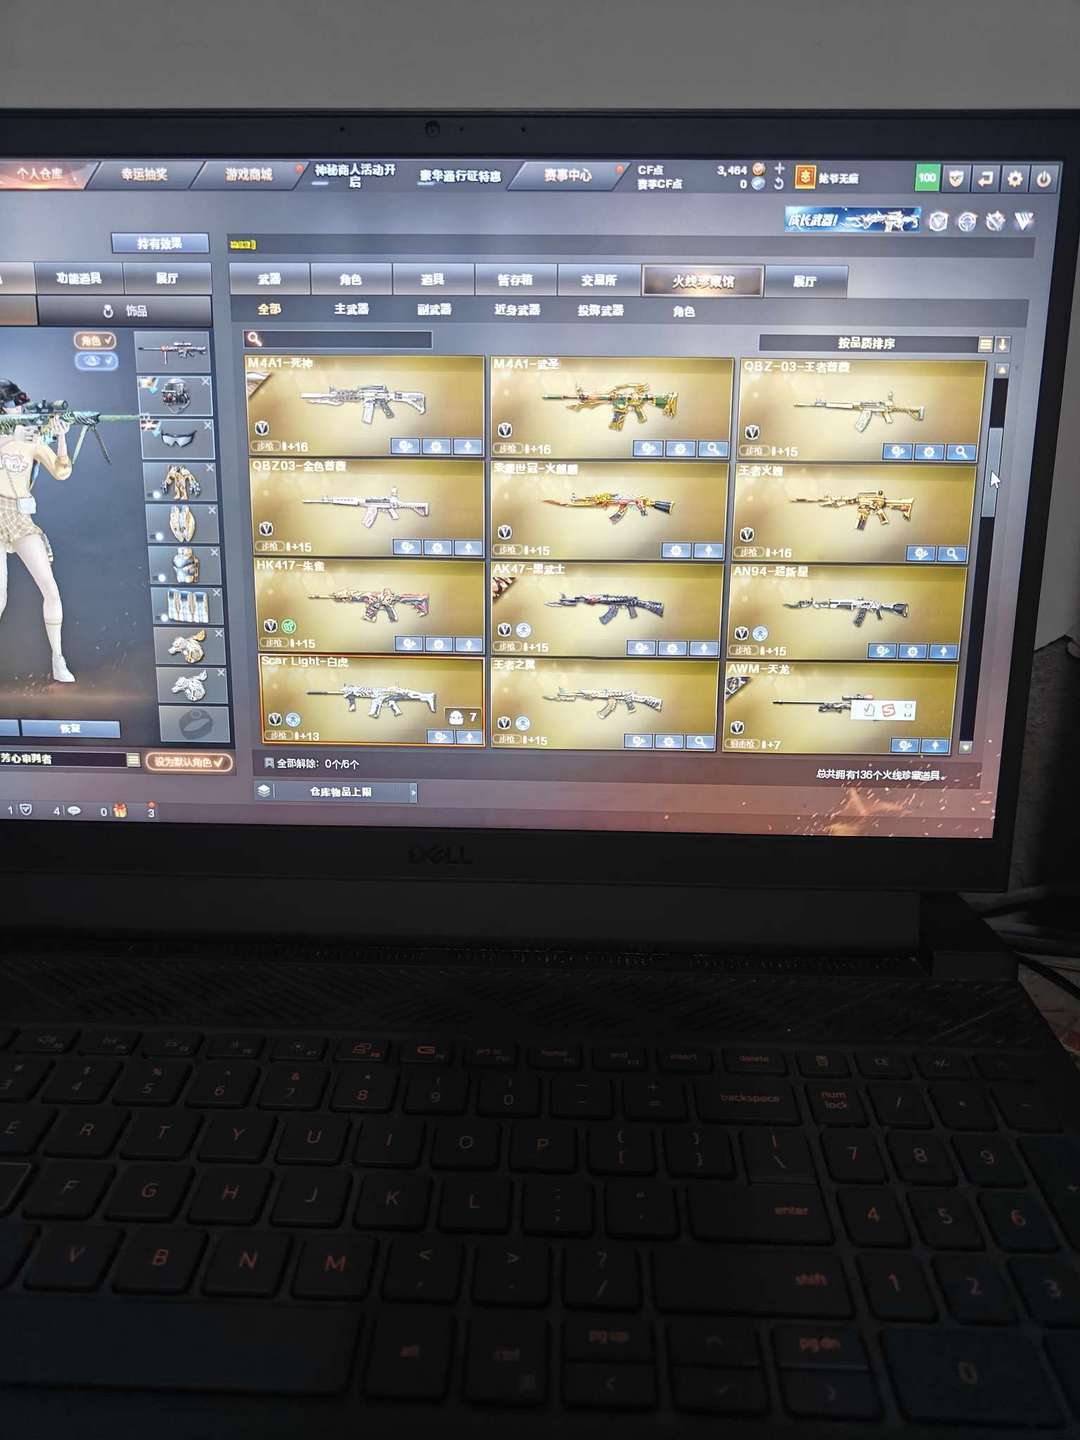Click the gear icon on QBZ03-金色苍夜 card

[x=437, y=548]
